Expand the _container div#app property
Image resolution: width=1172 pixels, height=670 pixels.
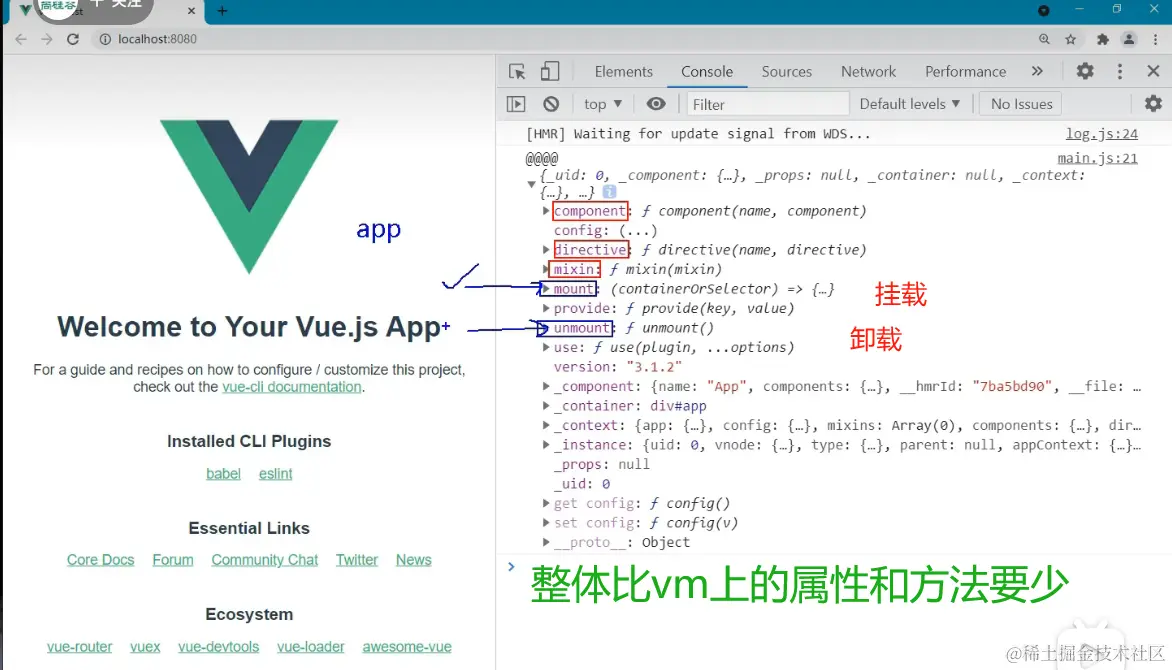pyautogui.click(x=546, y=406)
